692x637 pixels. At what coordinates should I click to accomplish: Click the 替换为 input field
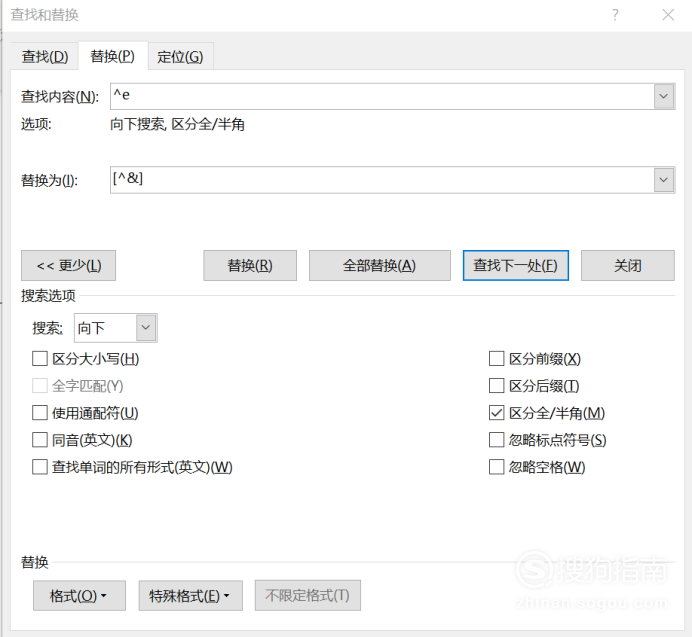tap(382, 180)
